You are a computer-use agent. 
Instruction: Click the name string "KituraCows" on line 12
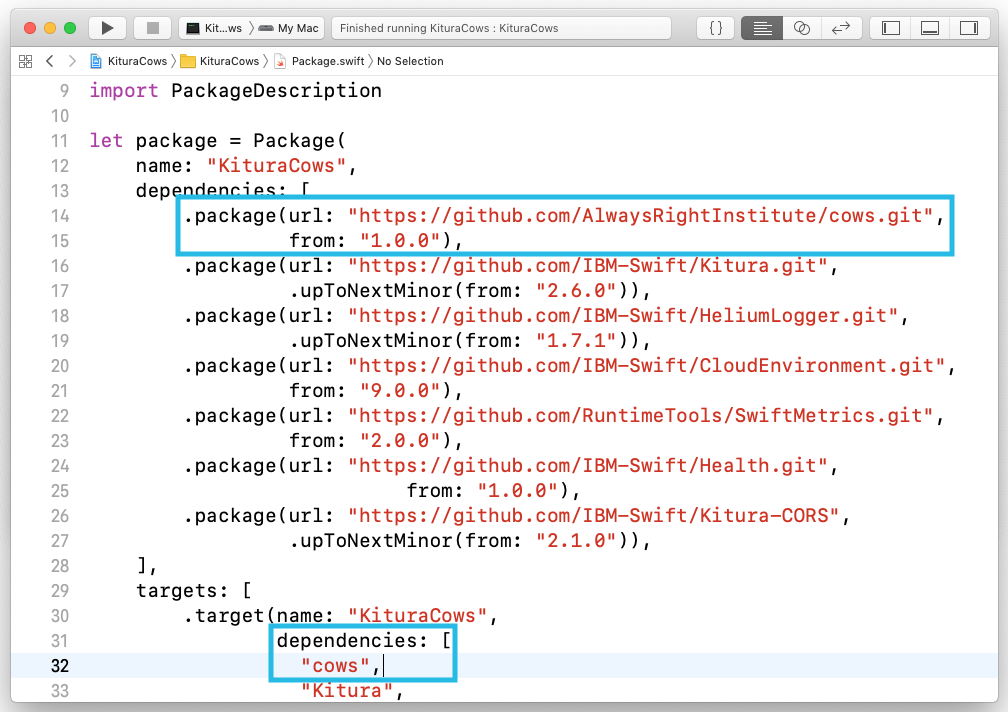(x=276, y=166)
